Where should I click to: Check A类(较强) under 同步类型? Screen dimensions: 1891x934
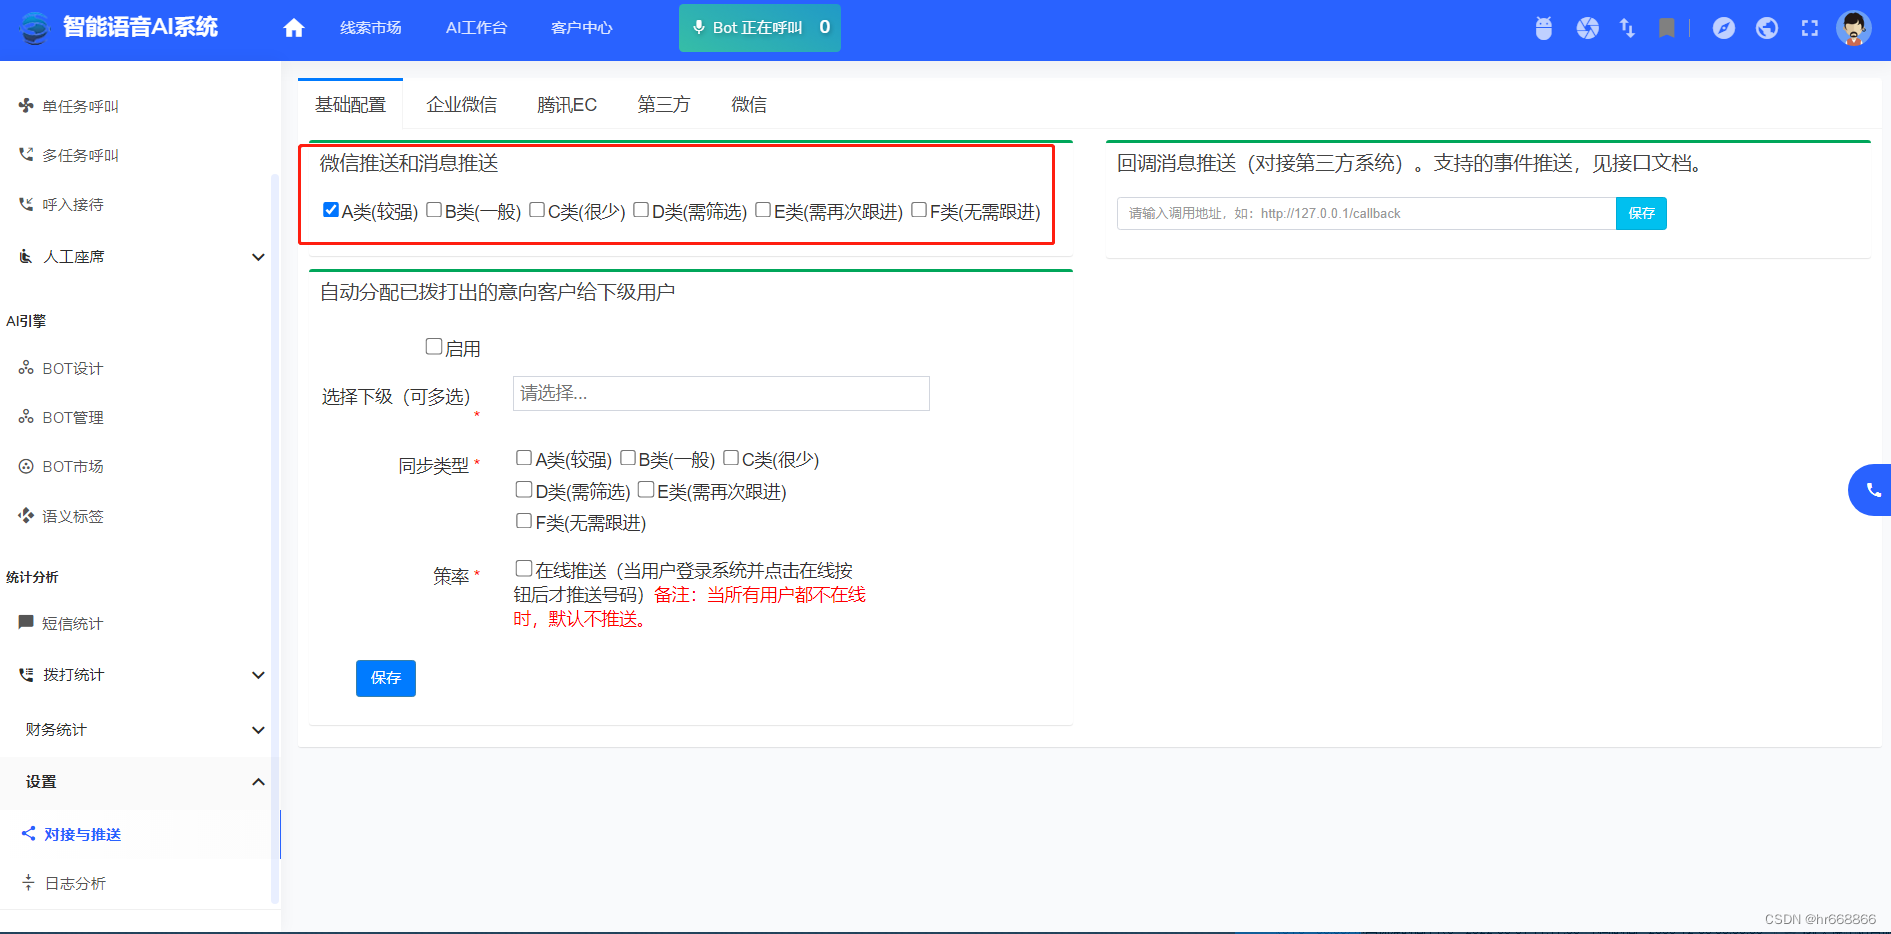524,458
